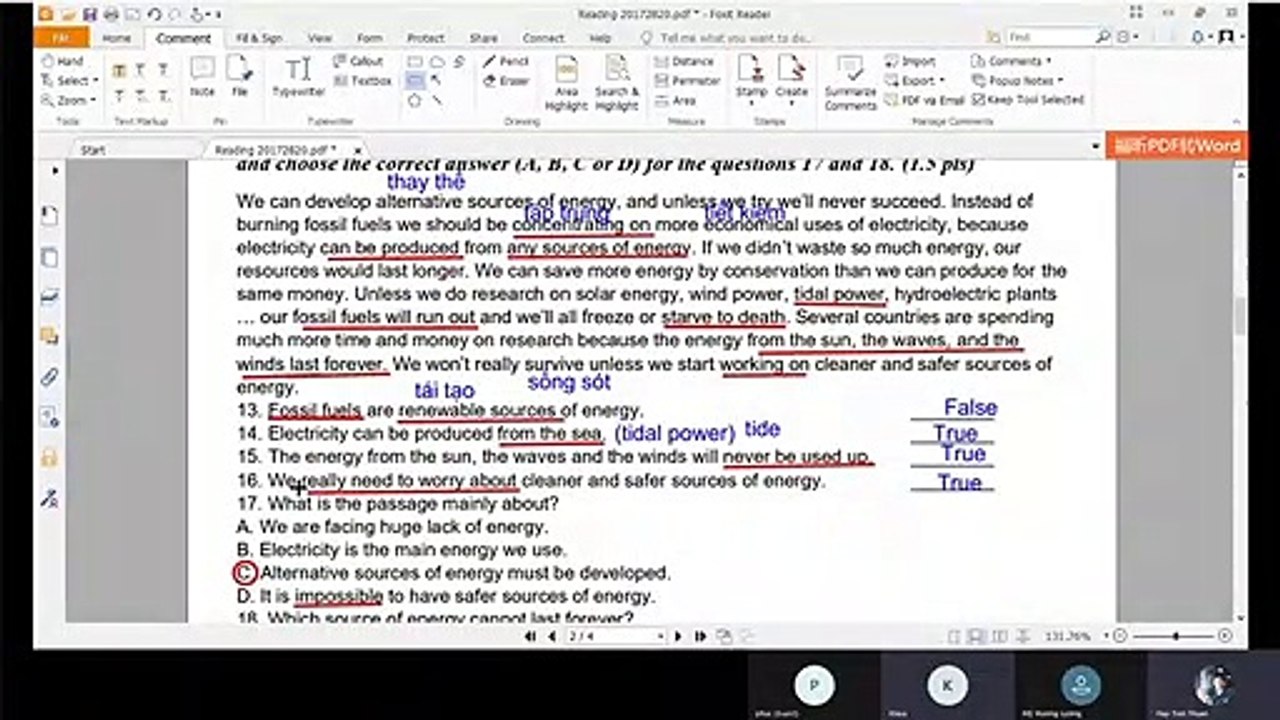
Task: Click the Tell me what you want box
Action: [737, 38]
